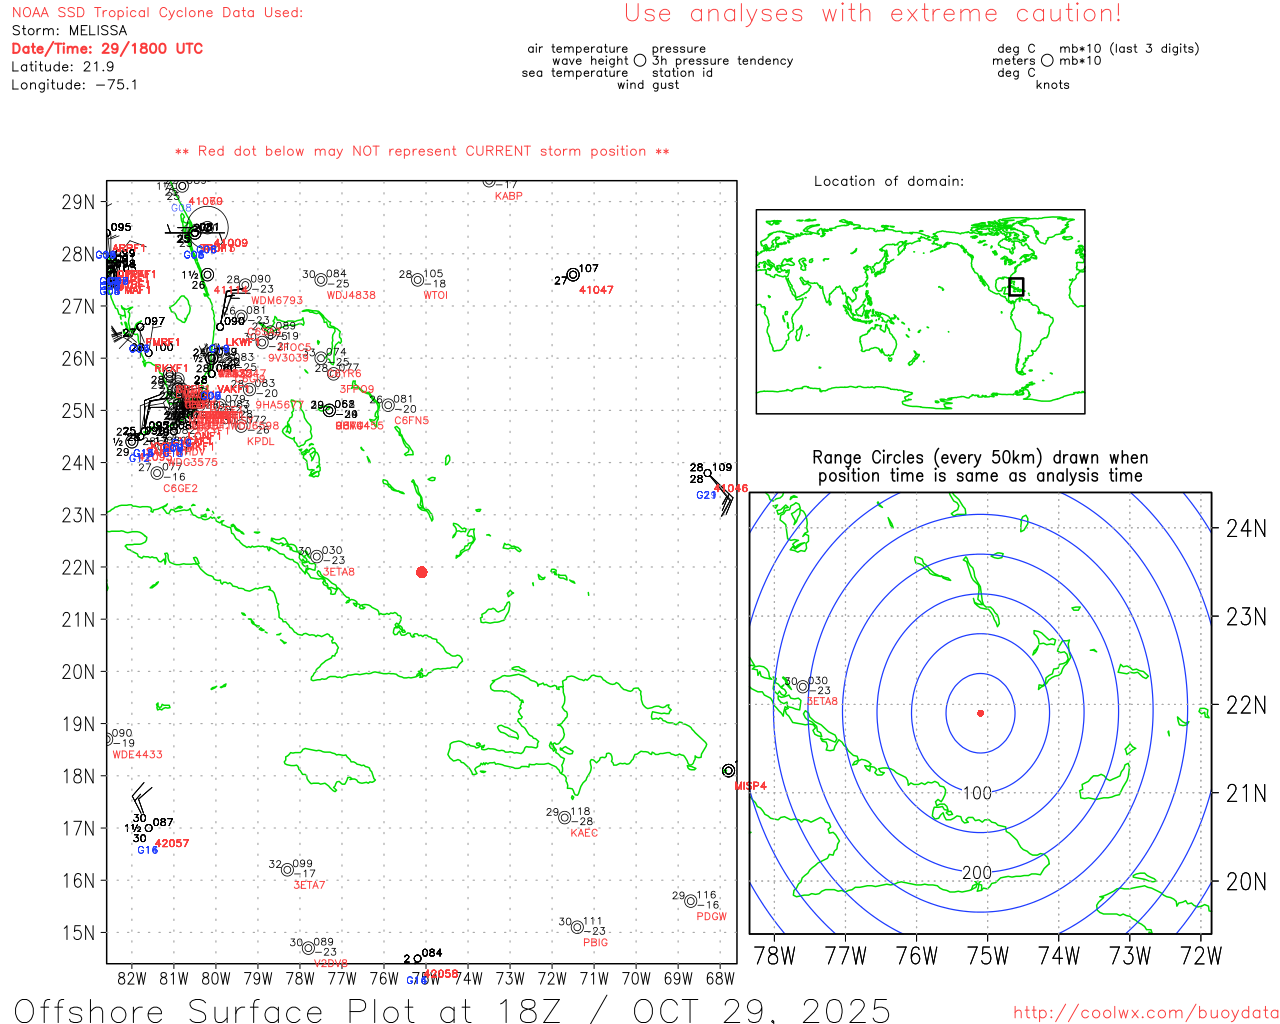1280x1024 pixels.
Task: Click the 200 km range circle label
Action: (977, 873)
